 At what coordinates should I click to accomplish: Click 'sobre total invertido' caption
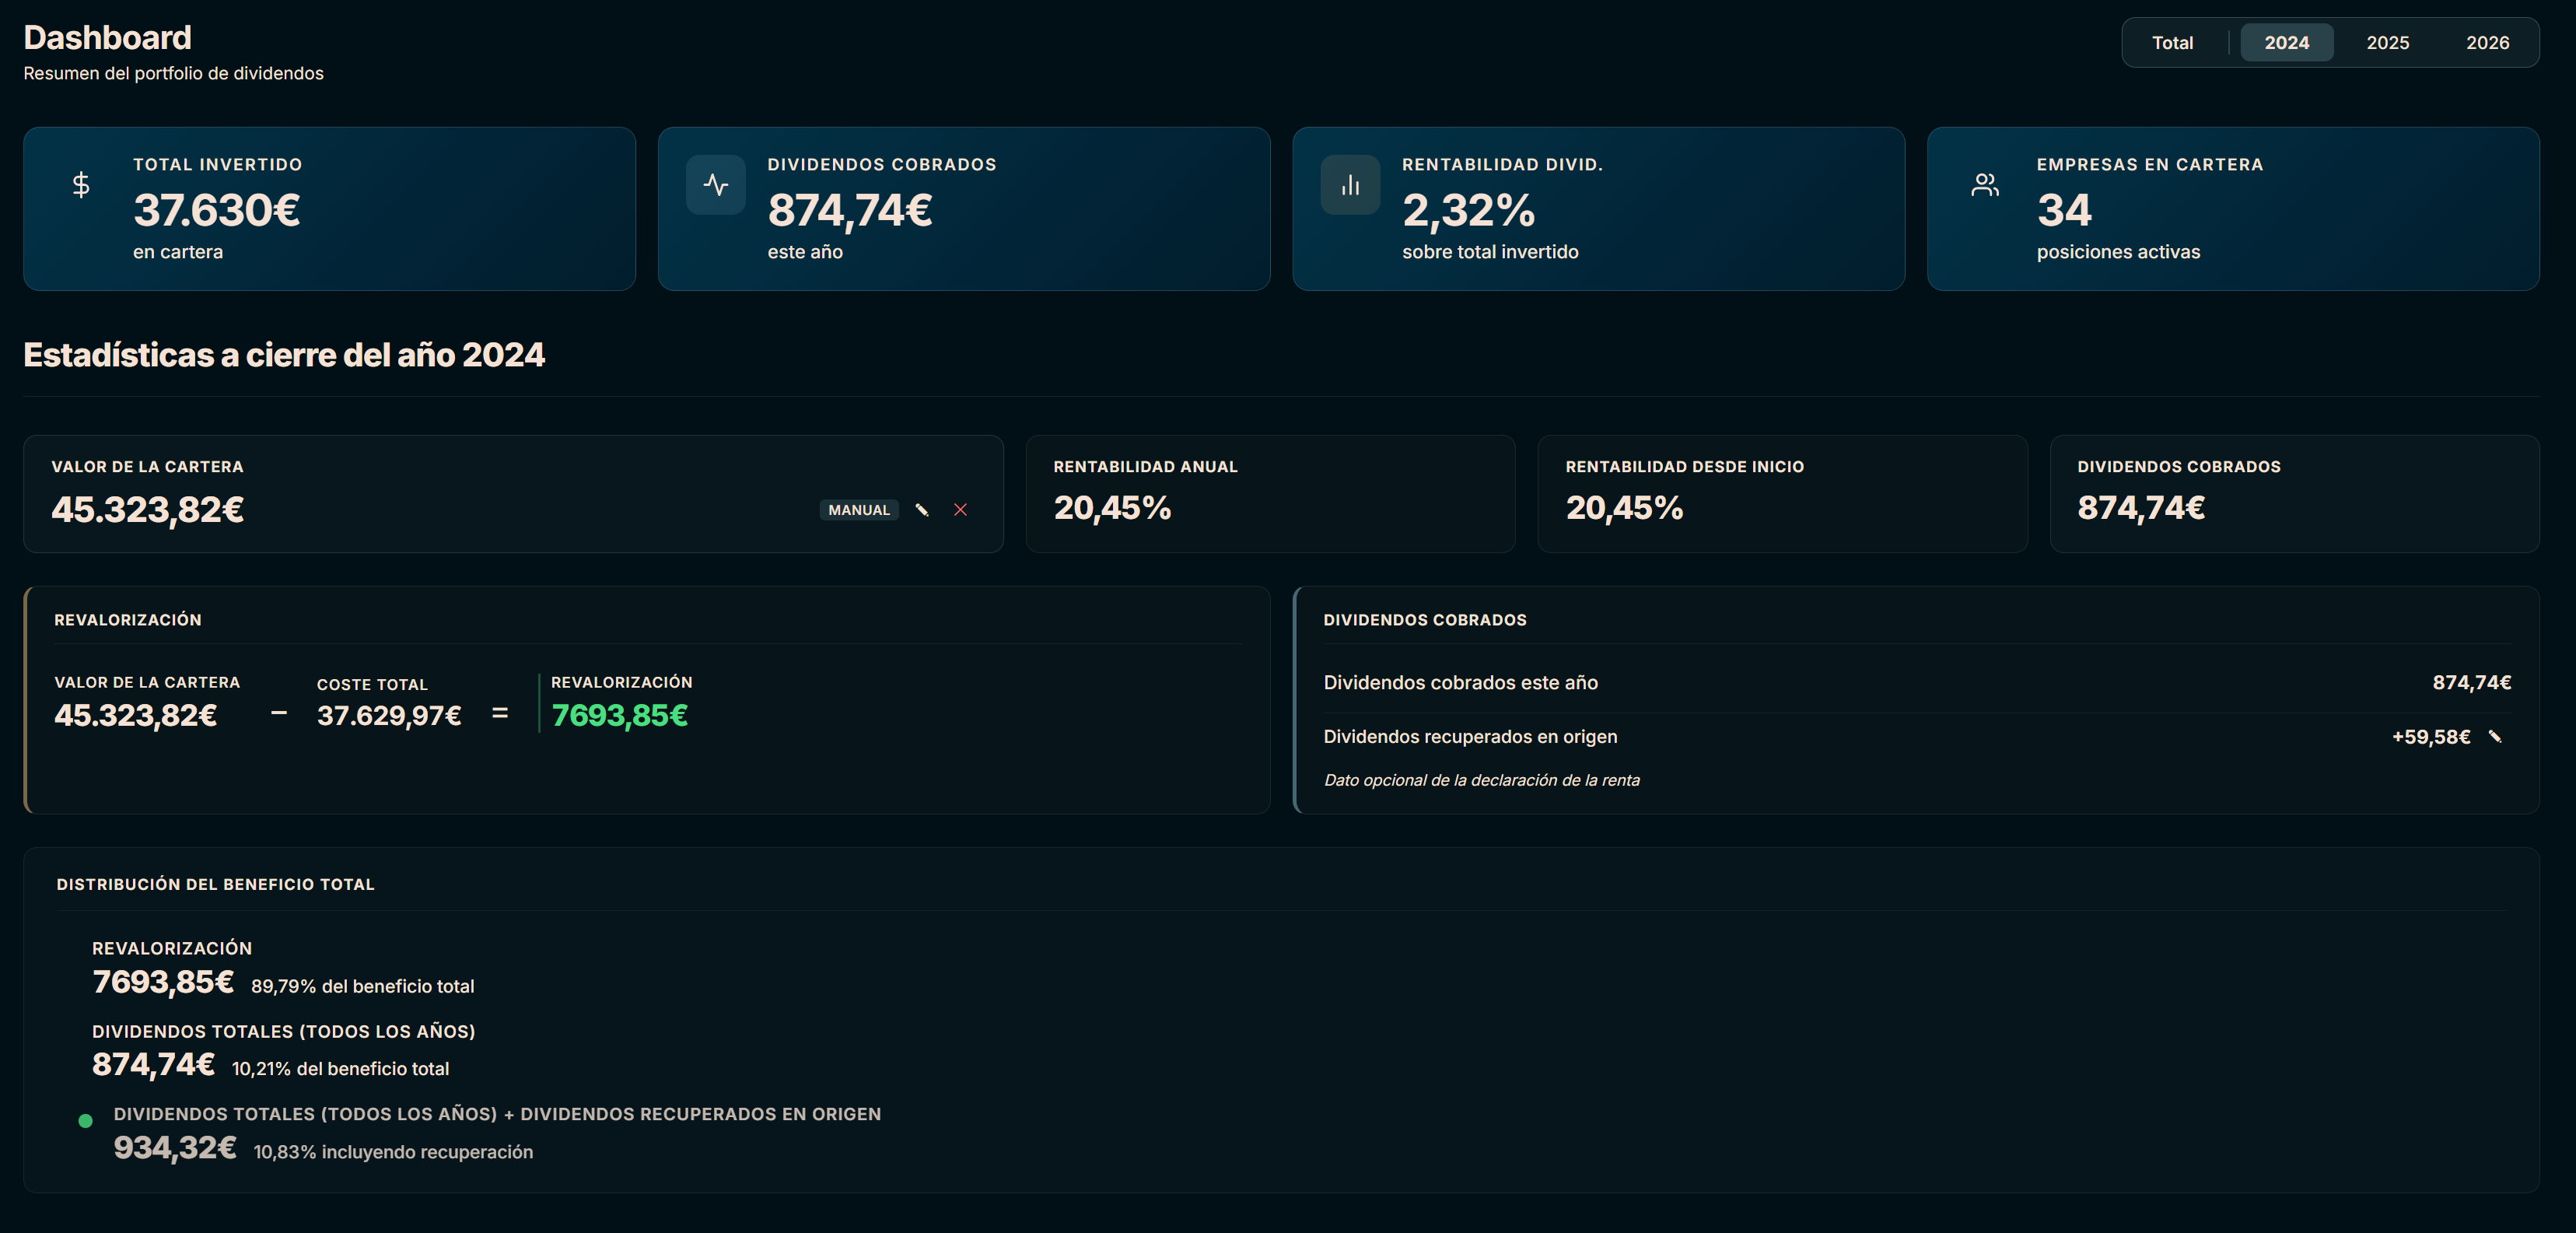tap(1490, 252)
